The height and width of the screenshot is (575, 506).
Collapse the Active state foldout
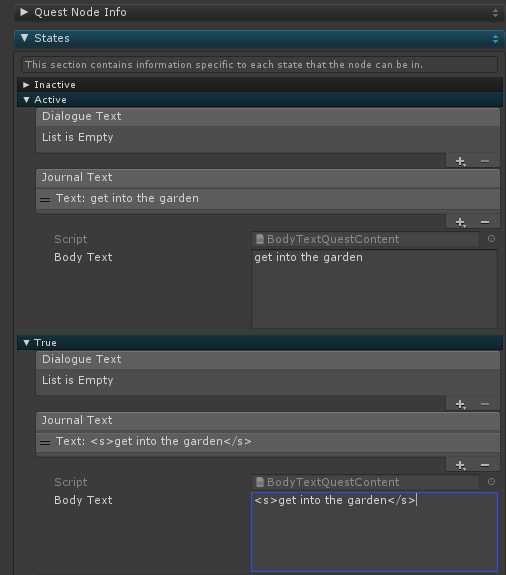[26, 100]
